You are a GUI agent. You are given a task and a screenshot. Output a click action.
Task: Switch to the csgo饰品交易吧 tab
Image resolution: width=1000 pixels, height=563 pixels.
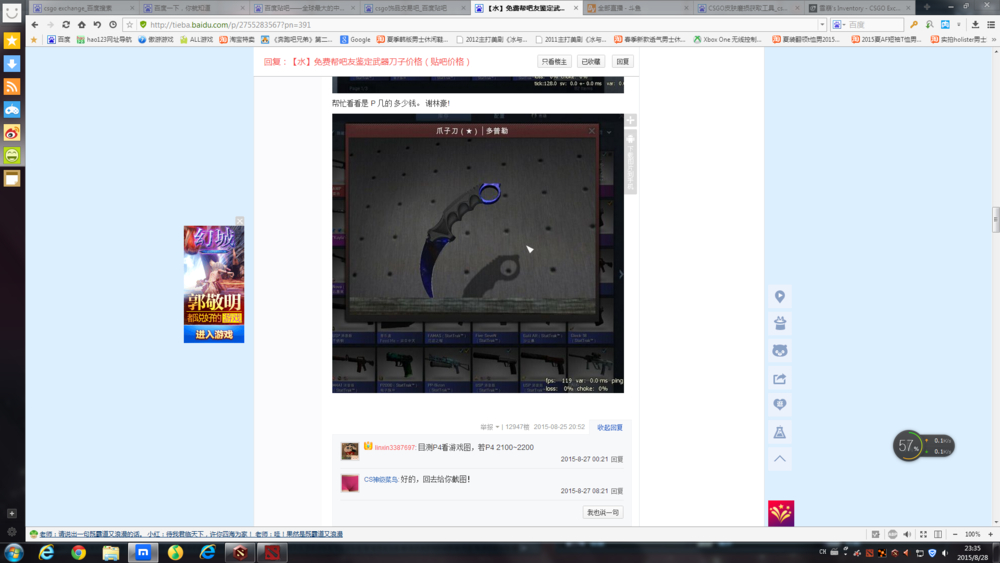pyautogui.click(x=415, y=8)
